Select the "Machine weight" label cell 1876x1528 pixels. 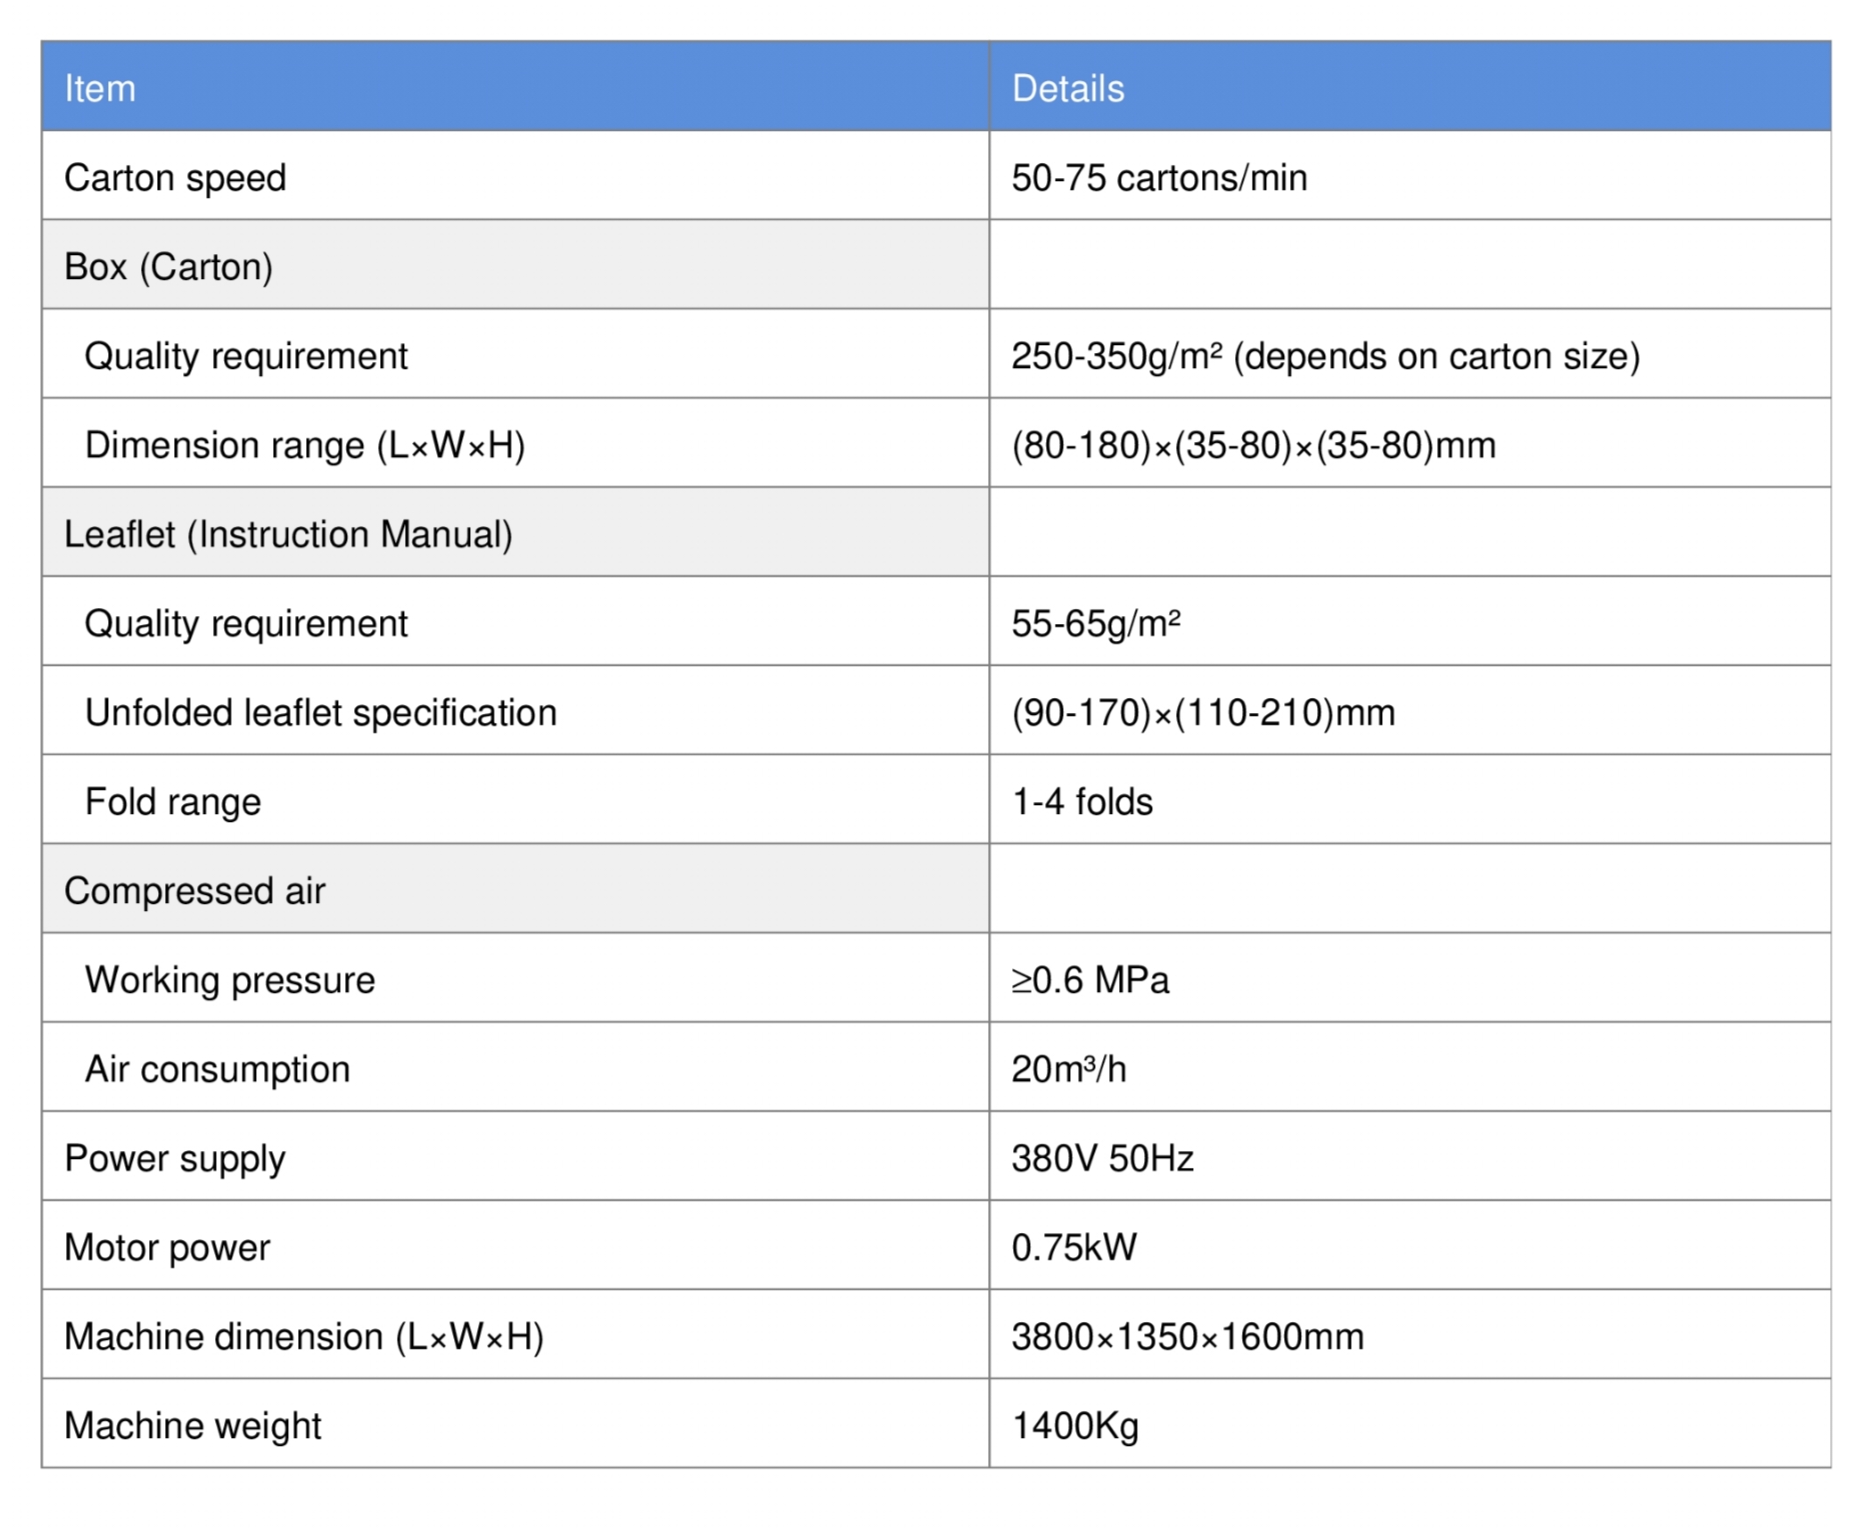click(x=193, y=1425)
